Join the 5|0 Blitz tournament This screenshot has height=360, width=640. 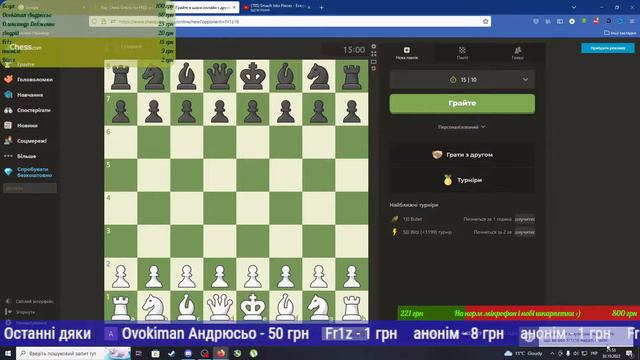524,232
